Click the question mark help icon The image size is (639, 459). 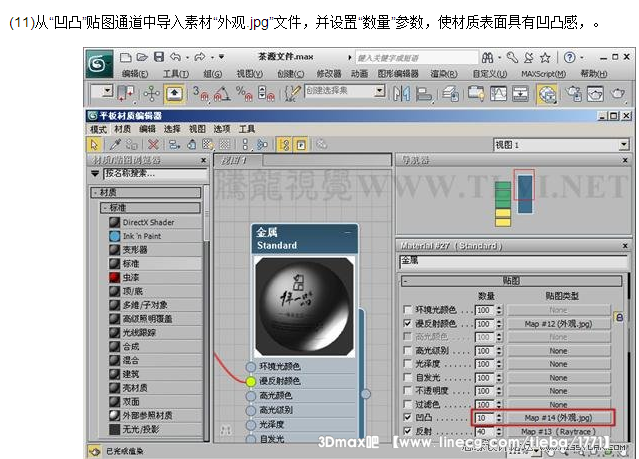point(569,57)
